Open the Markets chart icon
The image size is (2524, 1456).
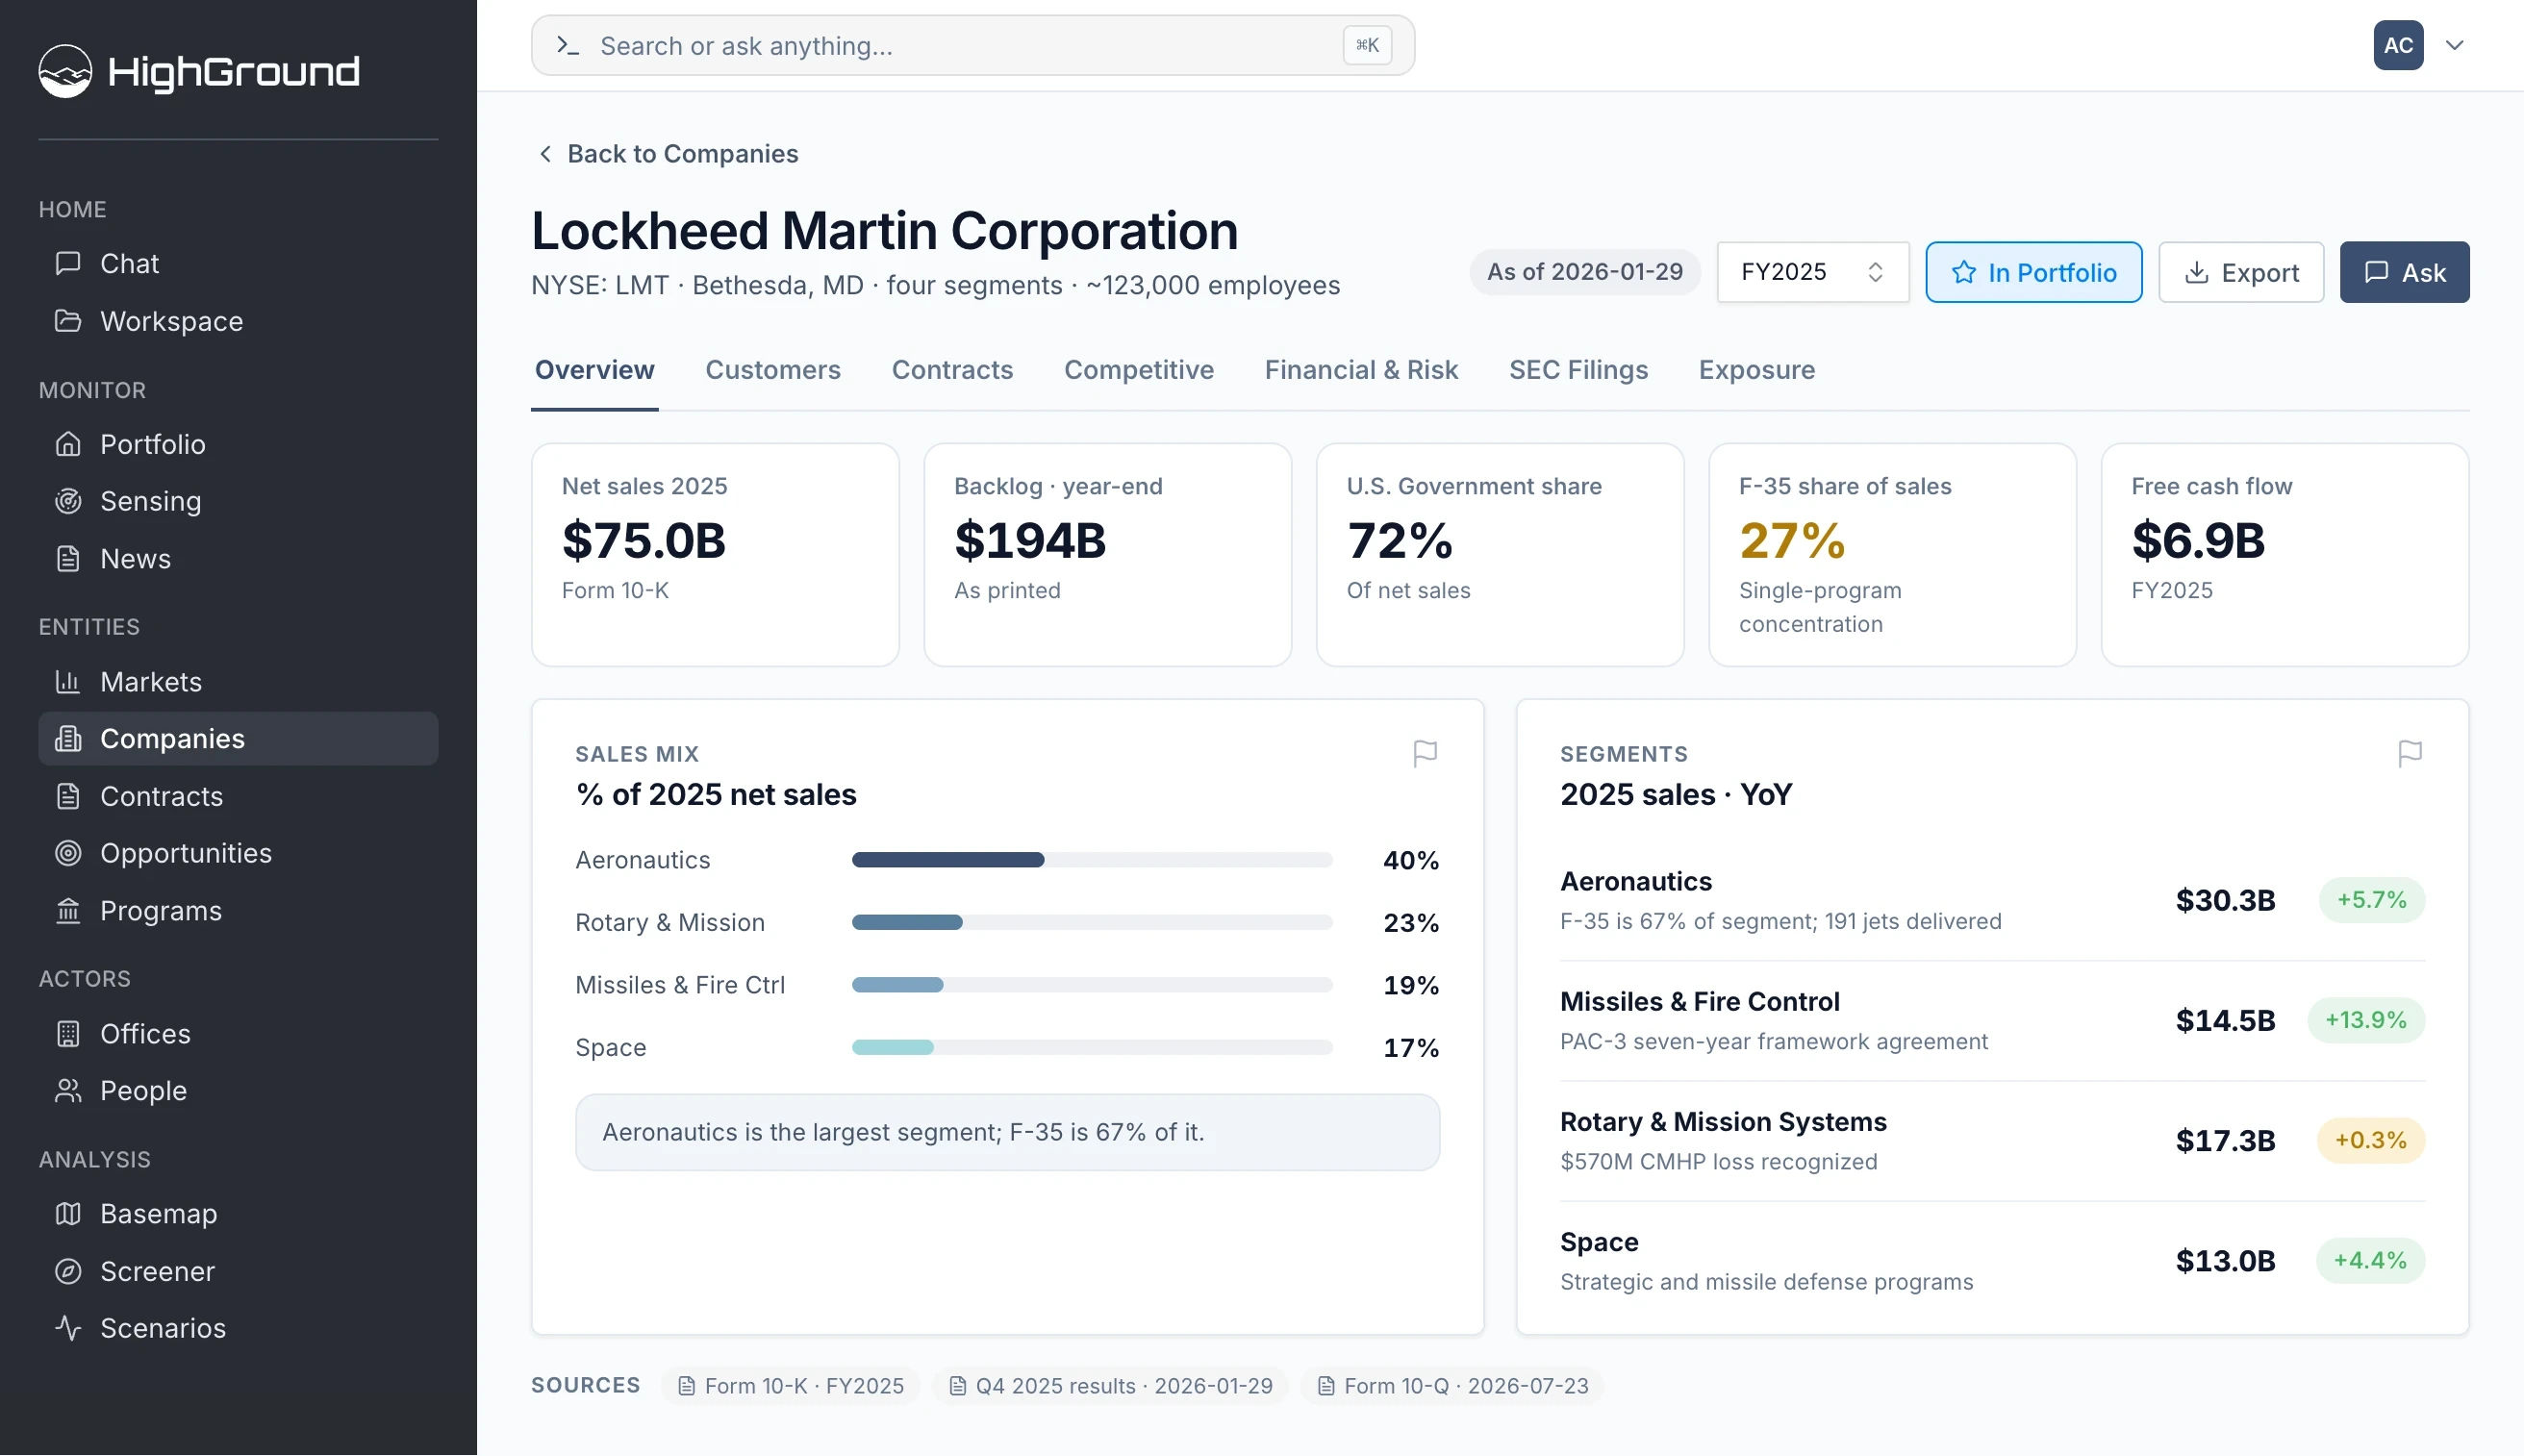coord(68,682)
